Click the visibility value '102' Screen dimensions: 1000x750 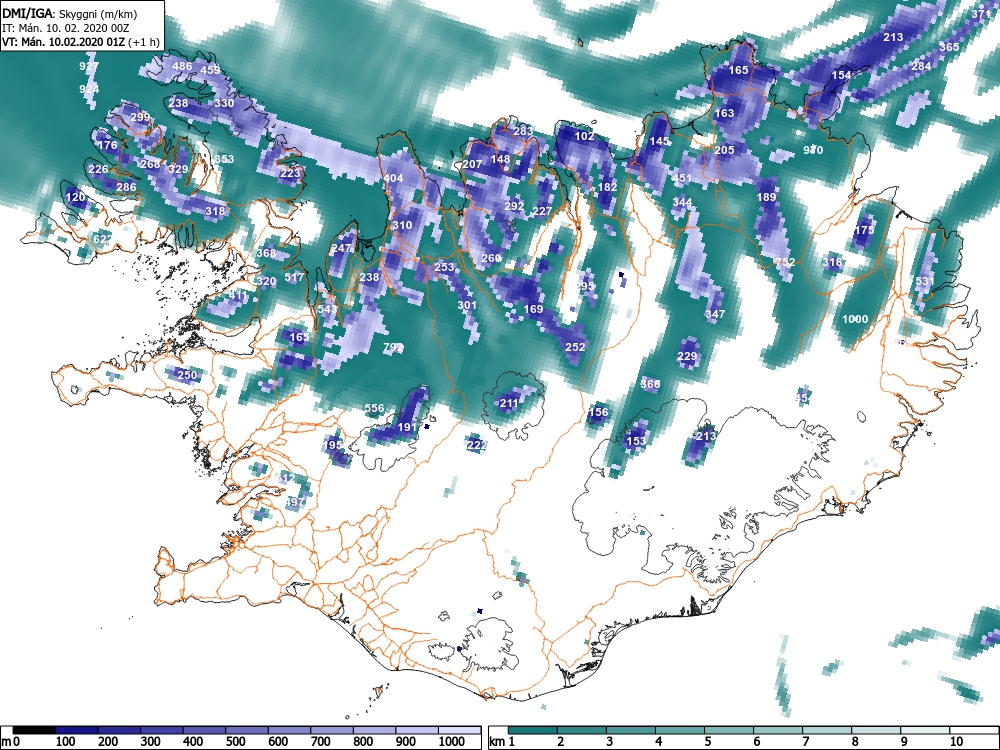pyautogui.click(x=584, y=136)
